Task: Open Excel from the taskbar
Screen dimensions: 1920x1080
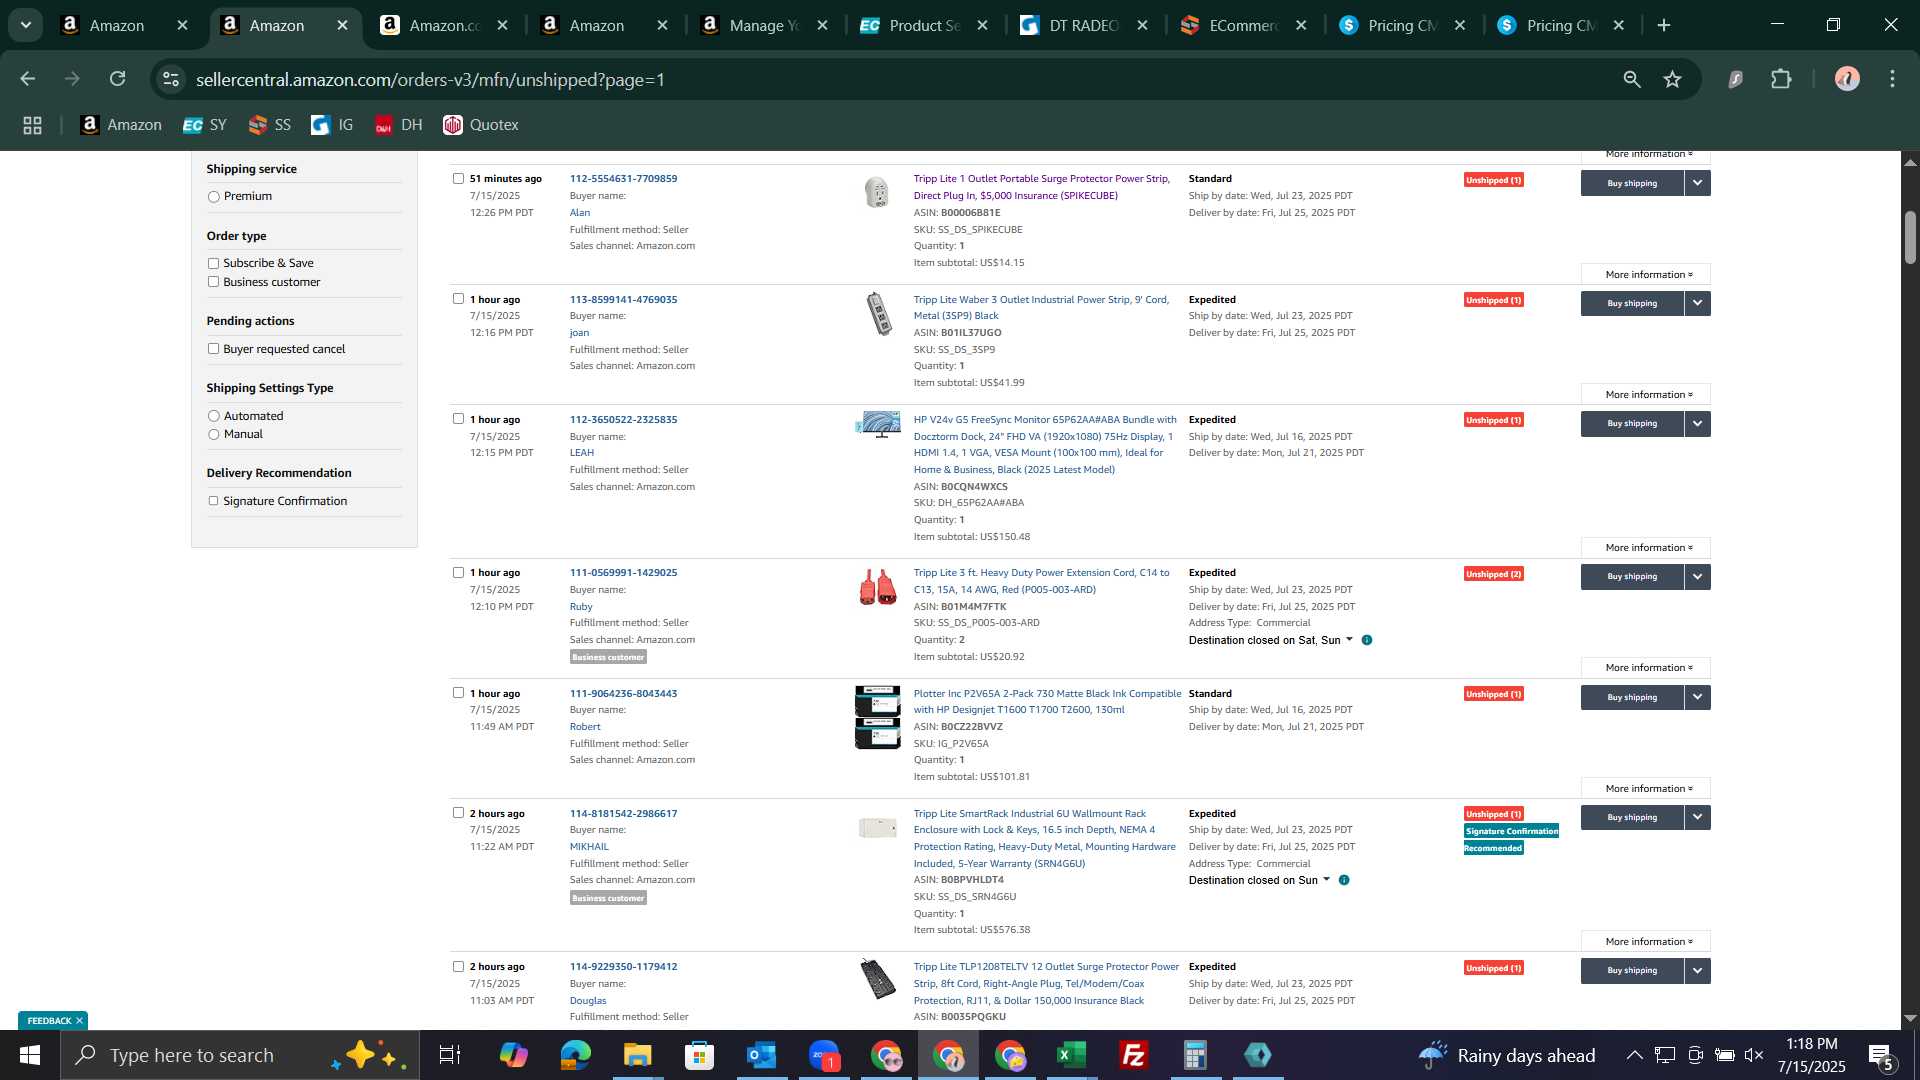Action: tap(1072, 1055)
